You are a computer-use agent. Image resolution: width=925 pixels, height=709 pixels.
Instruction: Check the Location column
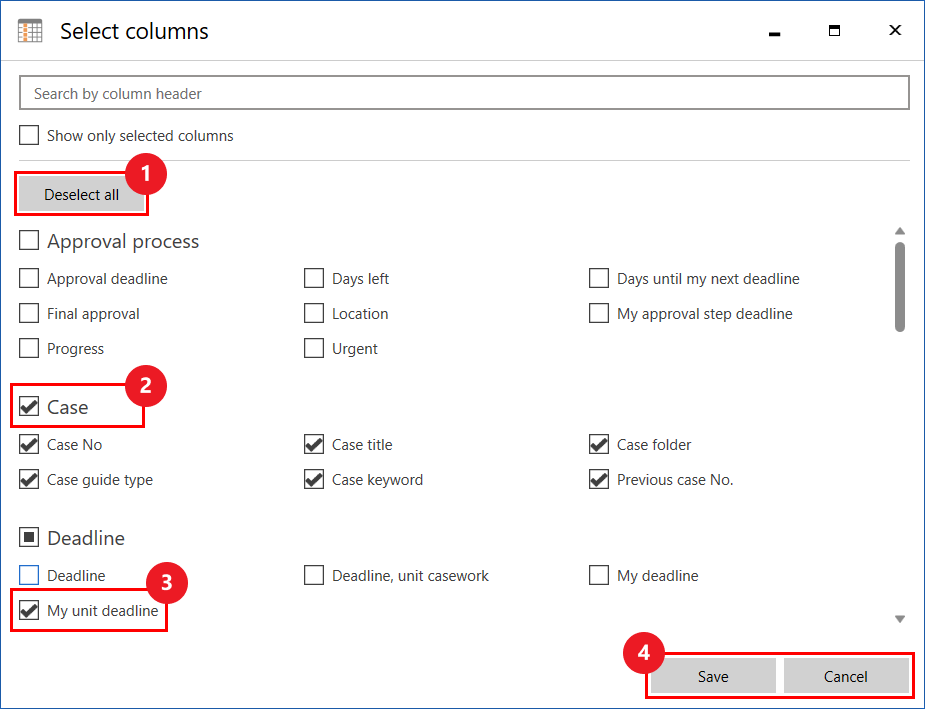click(x=314, y=313)
